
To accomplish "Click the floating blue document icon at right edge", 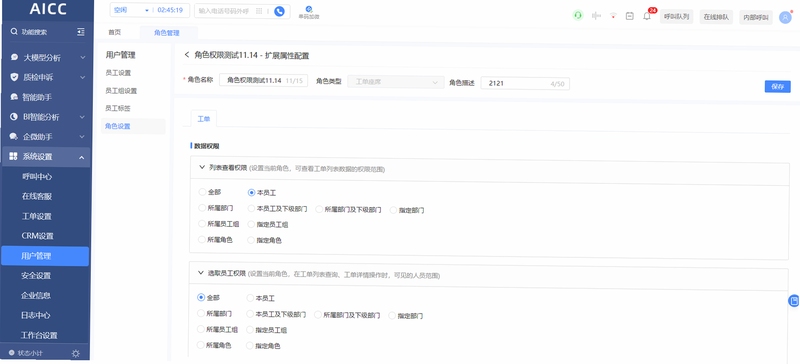I will coord(794,301).
